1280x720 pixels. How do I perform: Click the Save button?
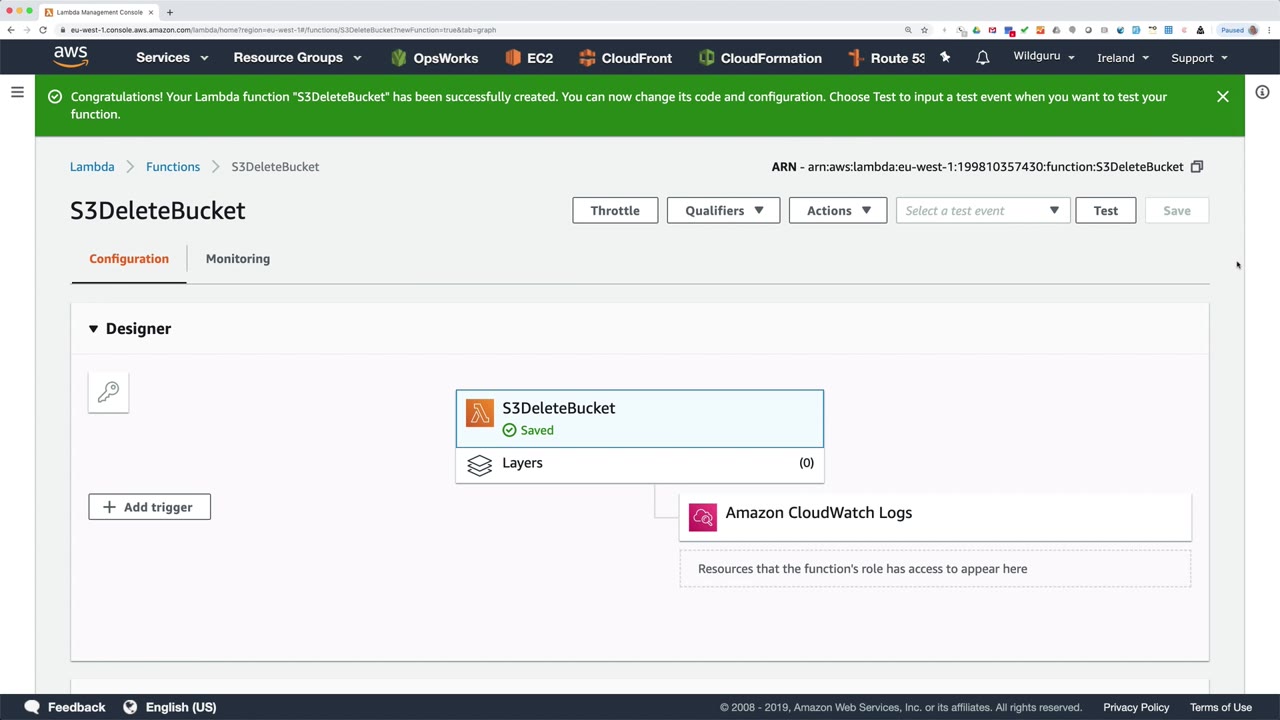1177,211
